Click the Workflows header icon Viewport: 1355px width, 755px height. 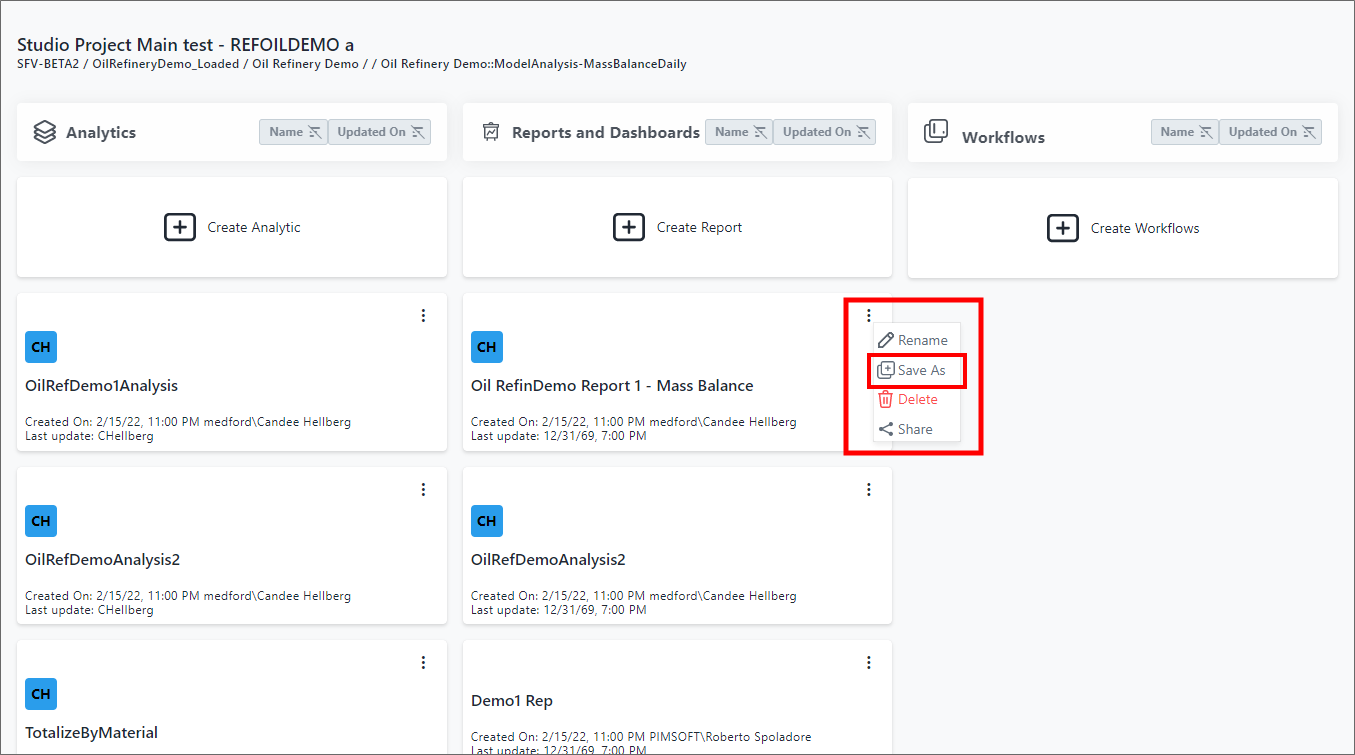click(x=935, y=132)
